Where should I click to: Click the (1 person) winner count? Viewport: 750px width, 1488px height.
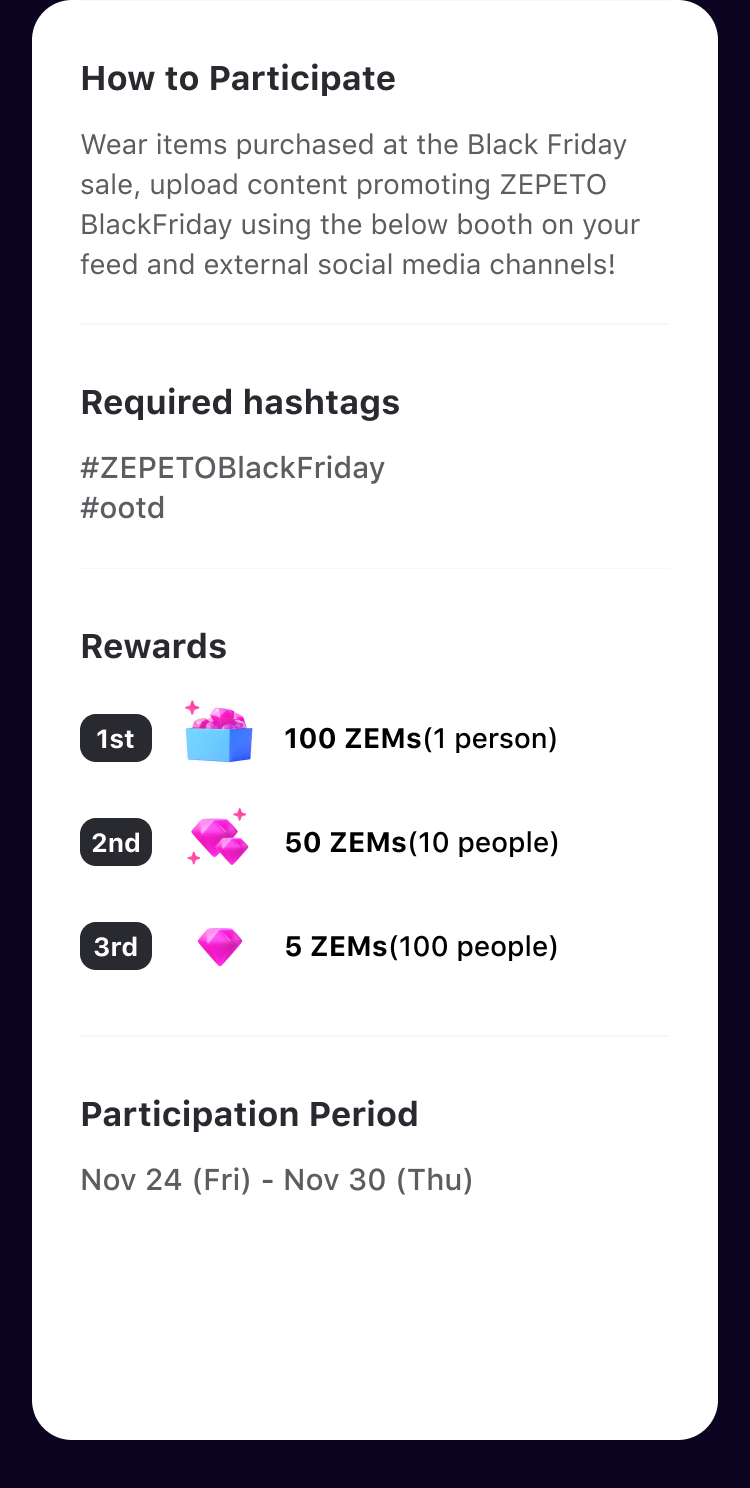click(x=490, y=739)
